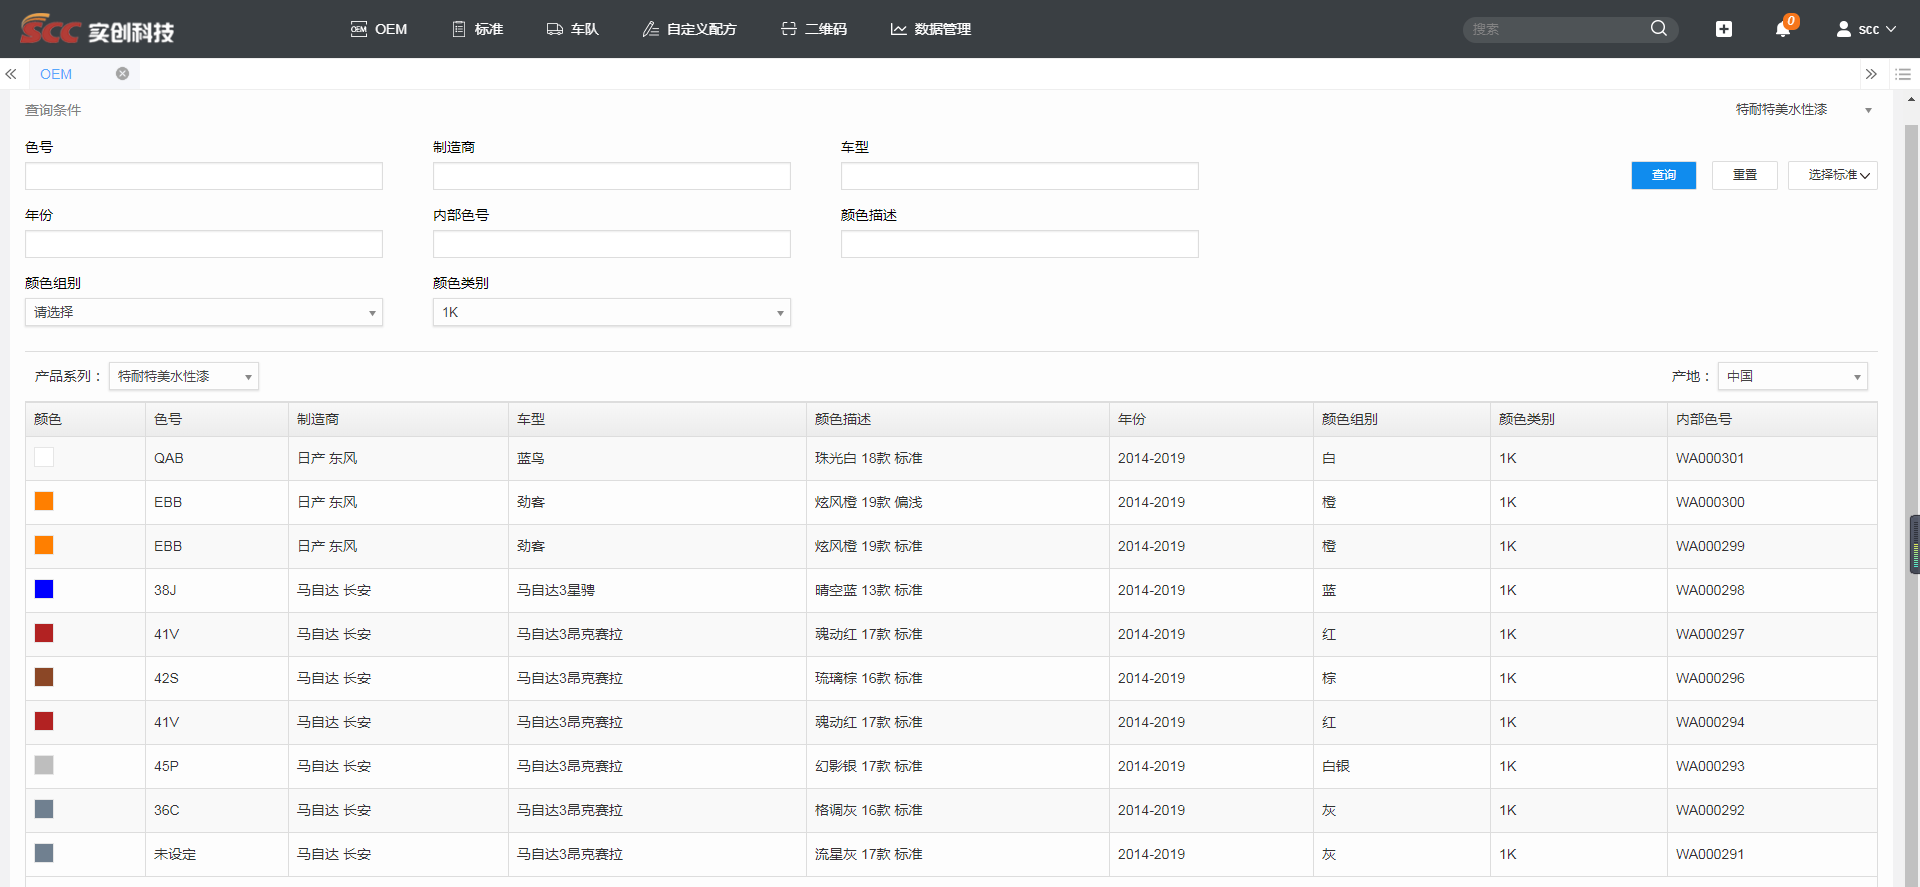Viewport: 1920px width, 887px height.
Task: Open the 选择标准 dropdown button
Action: (1833, 175)
